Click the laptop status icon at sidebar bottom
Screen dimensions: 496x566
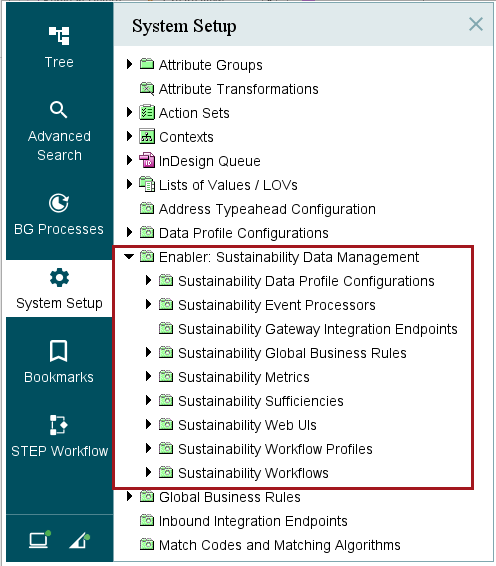point(39,539)
